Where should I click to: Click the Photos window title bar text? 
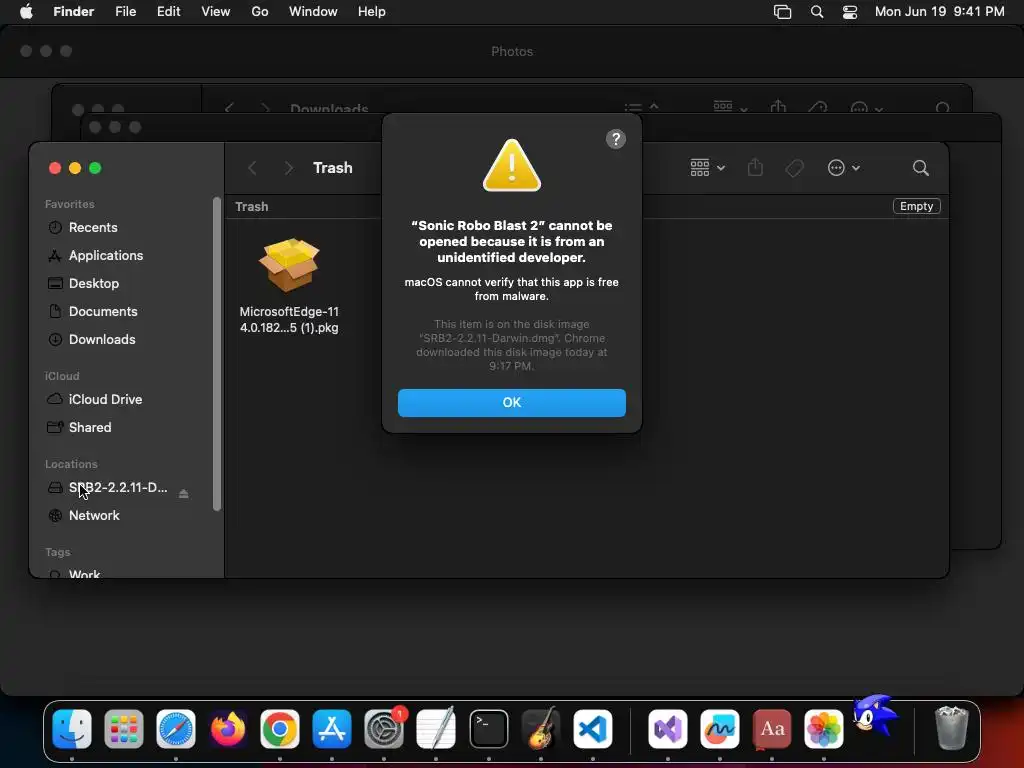click(512, 52)
